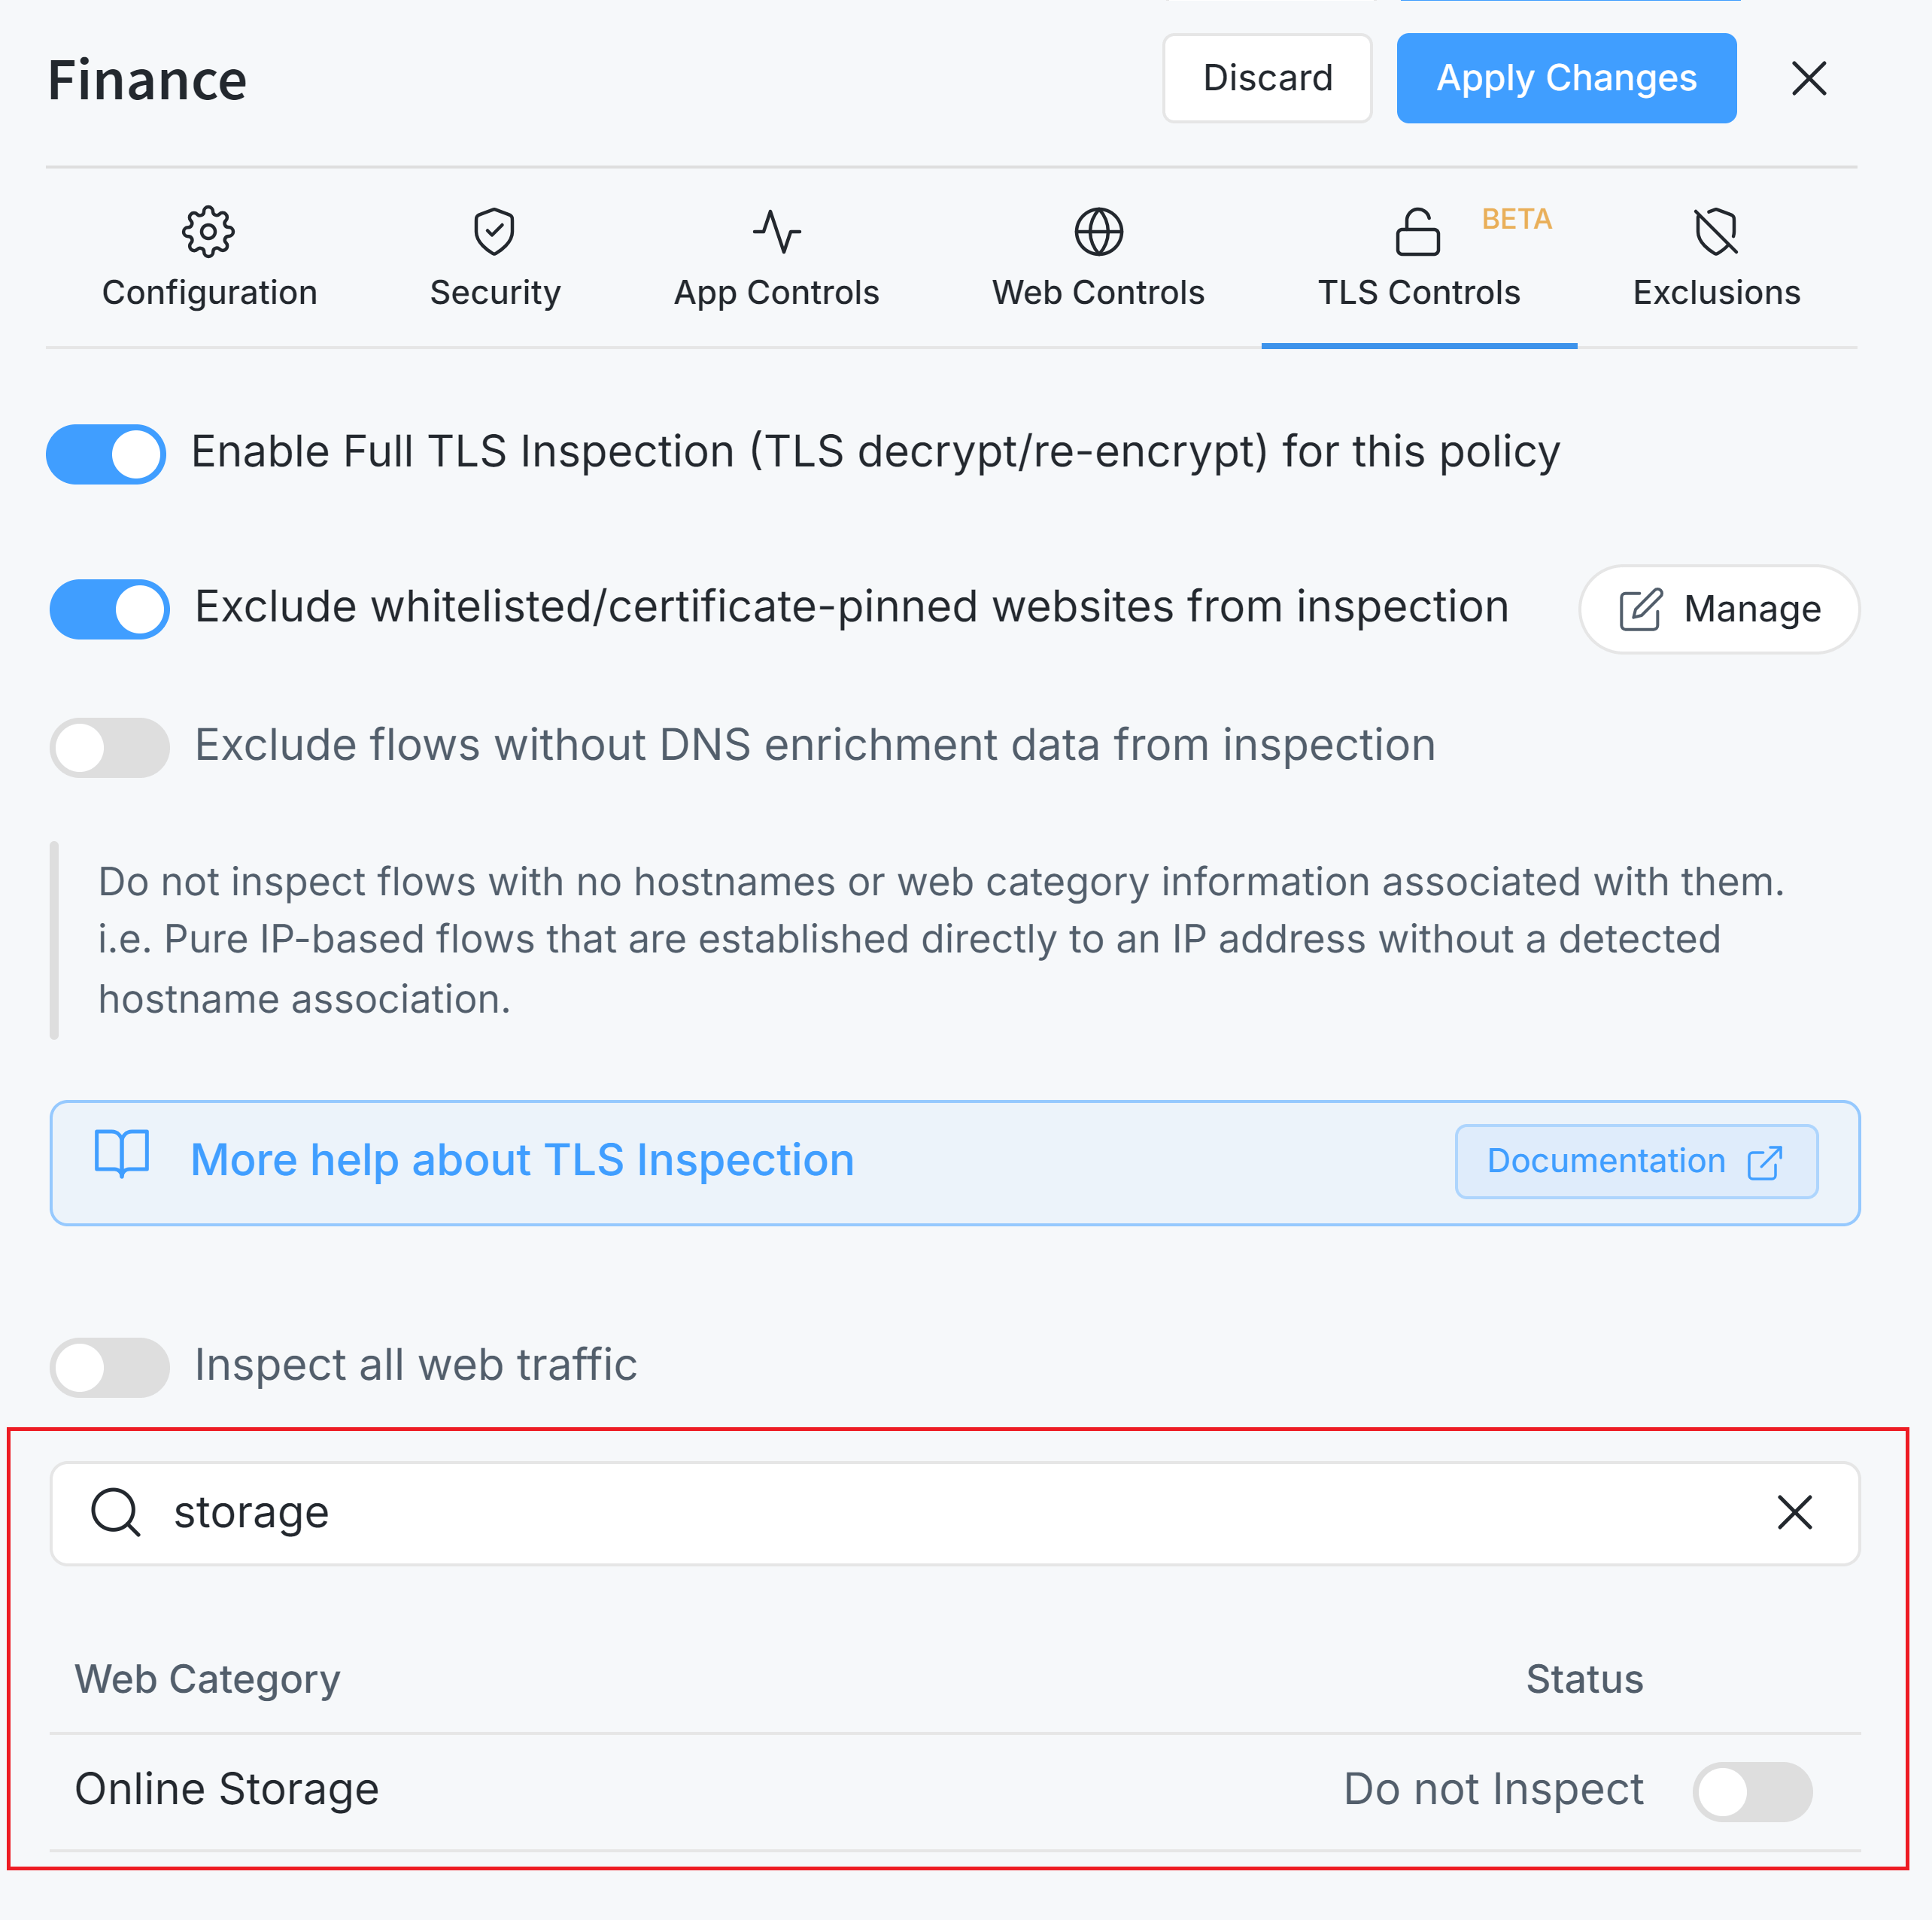Click the book icon beside TLS help
Image resolution: width=1932 pixels, height=1920 pixels.
pos(122,1155)
